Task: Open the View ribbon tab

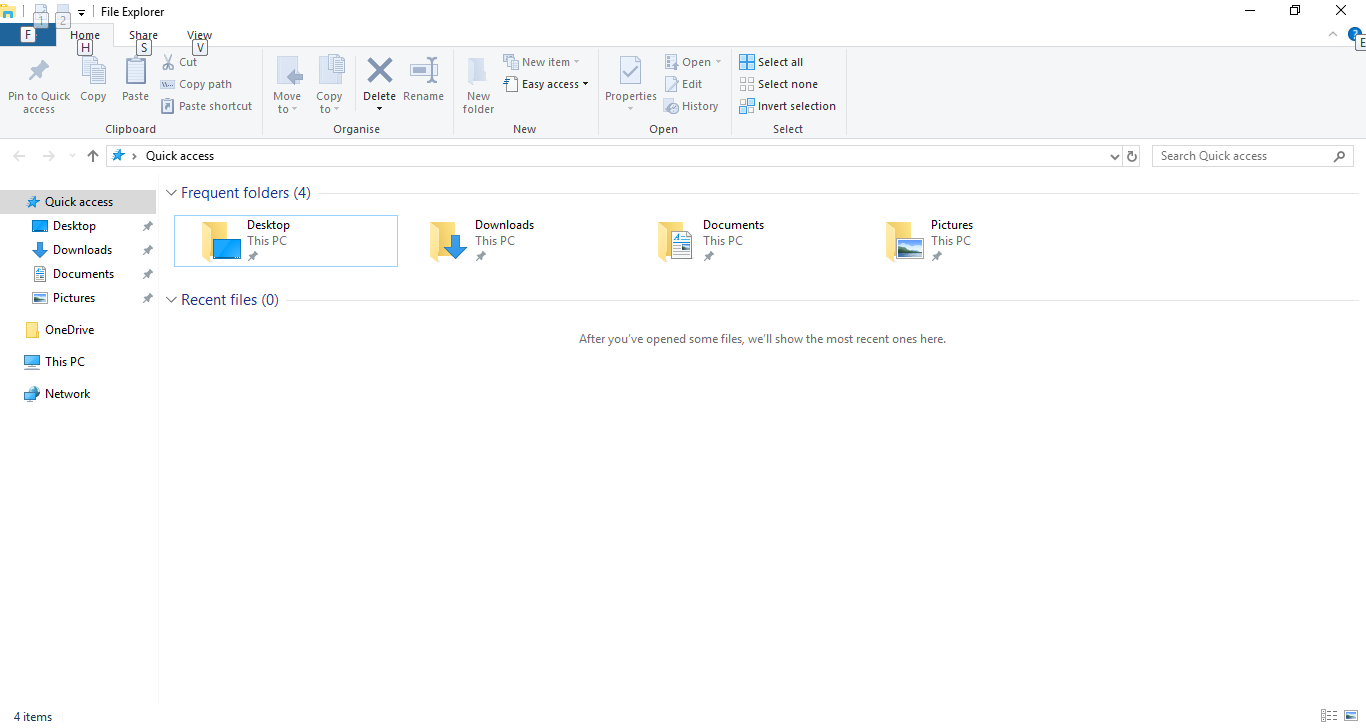Action: coord(199,35)
